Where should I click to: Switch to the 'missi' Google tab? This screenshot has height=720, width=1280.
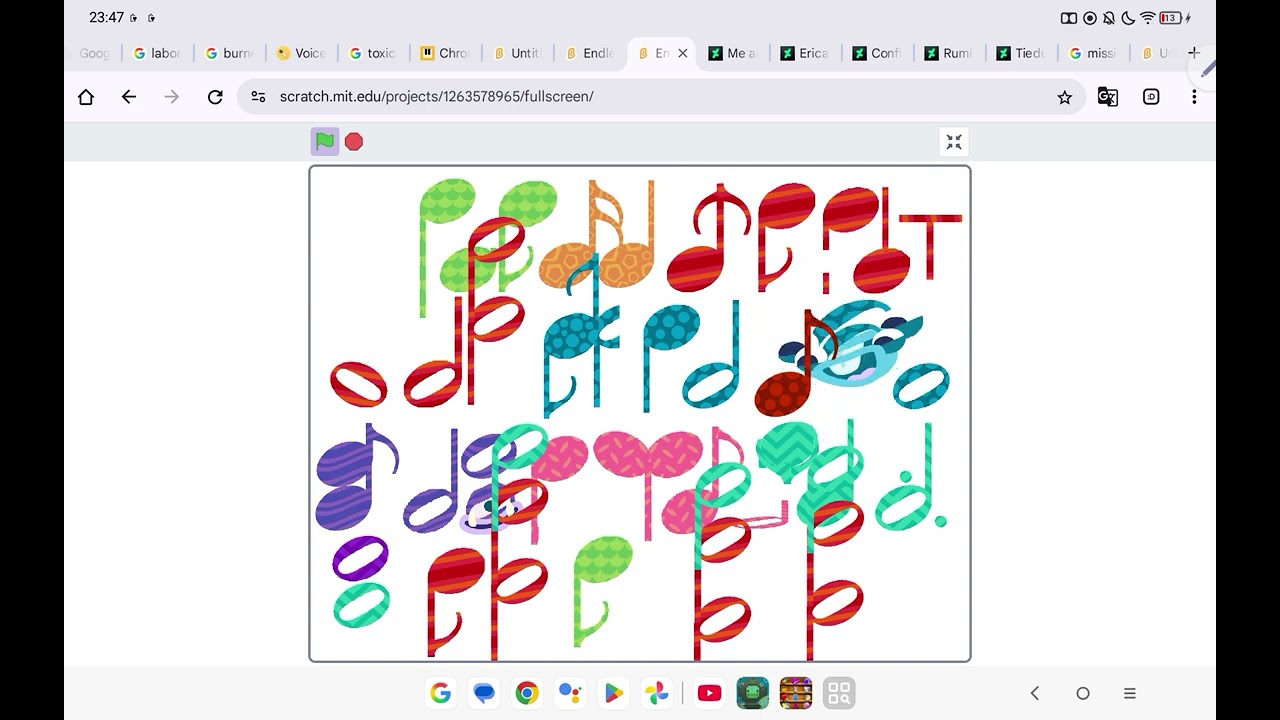coord(1094,53)
